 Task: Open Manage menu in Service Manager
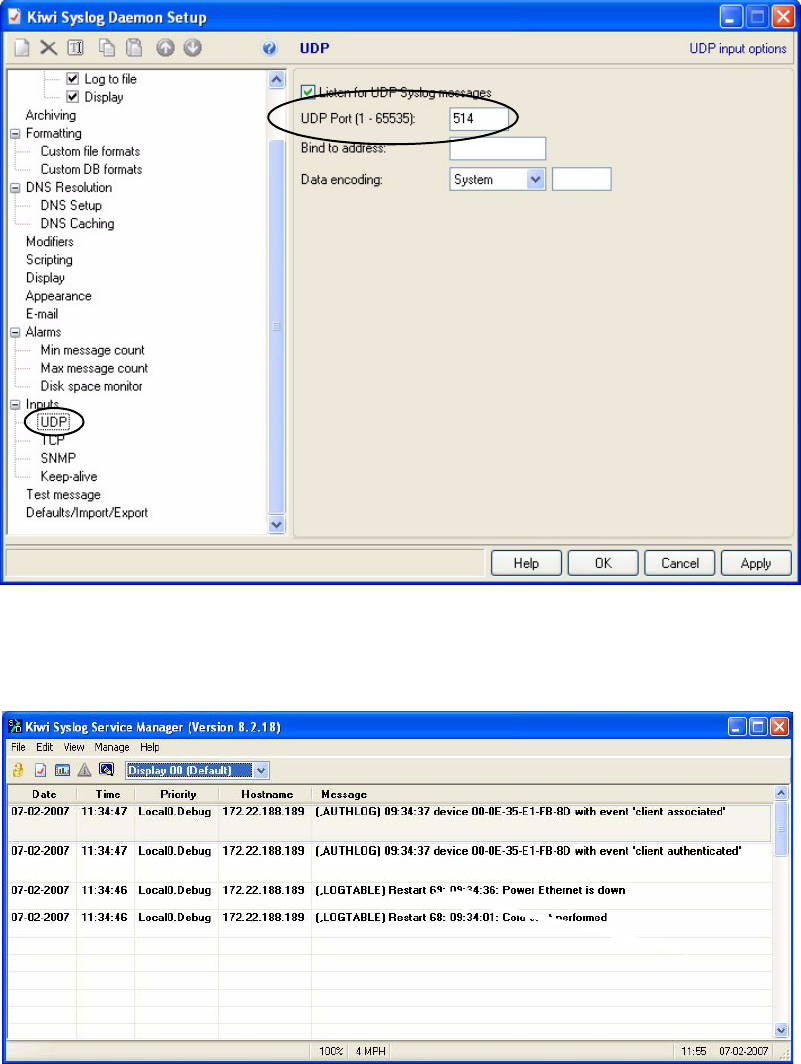coord(112,747)
